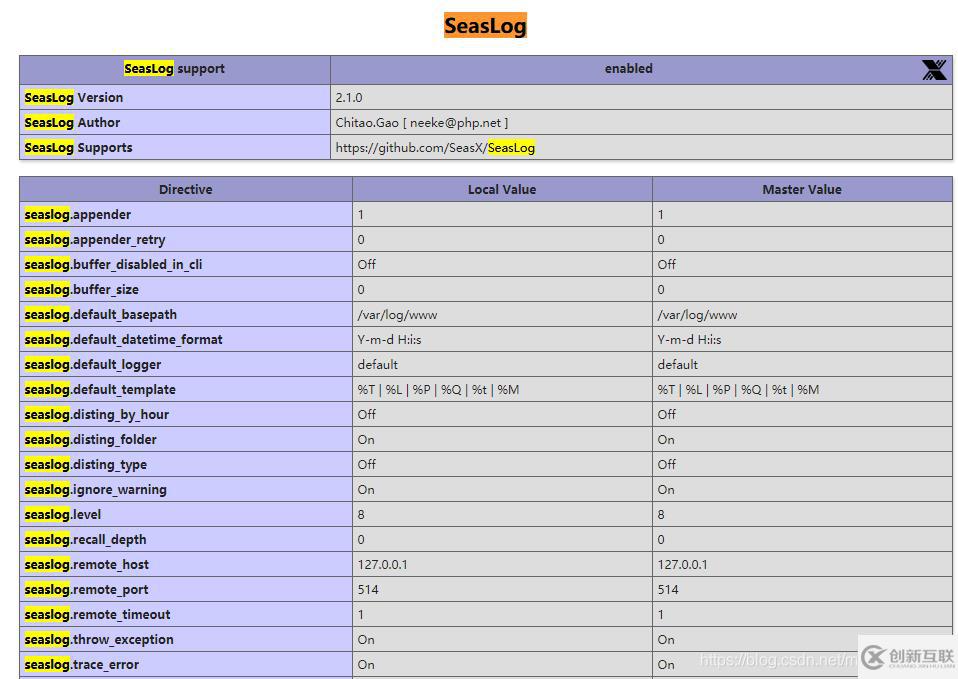Select the seaslog.ignore_warning directive
The image size is (958, 679).
95,490
